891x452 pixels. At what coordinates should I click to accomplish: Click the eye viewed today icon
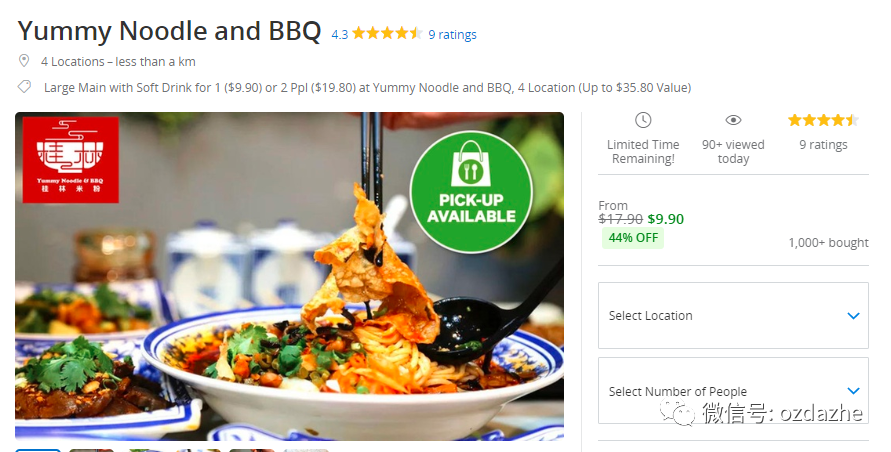tap(733, 120)
